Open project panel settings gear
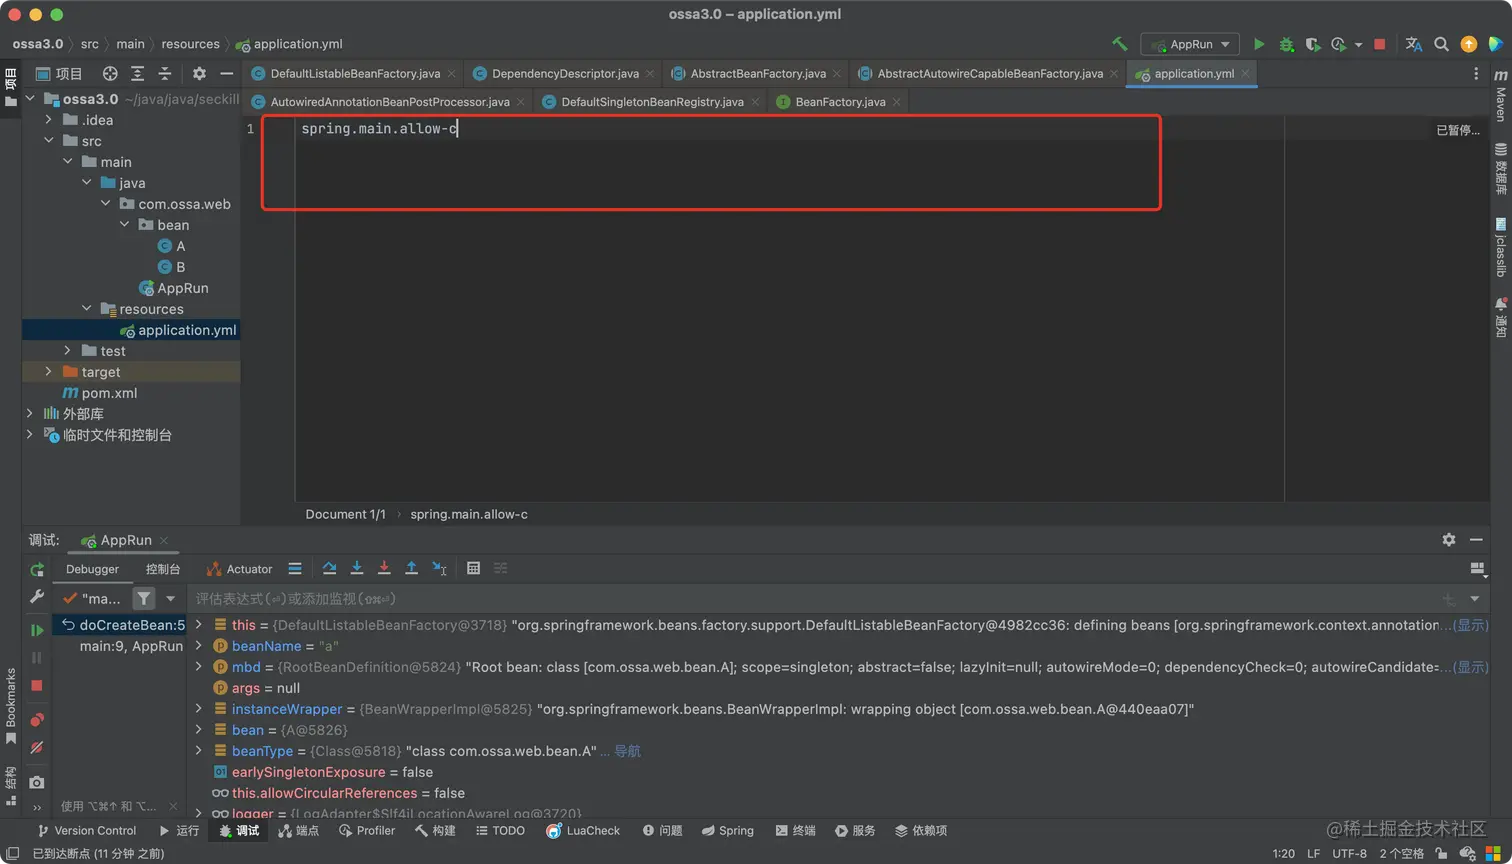The width and height of the screenshot is (1512, 864). 199,73
